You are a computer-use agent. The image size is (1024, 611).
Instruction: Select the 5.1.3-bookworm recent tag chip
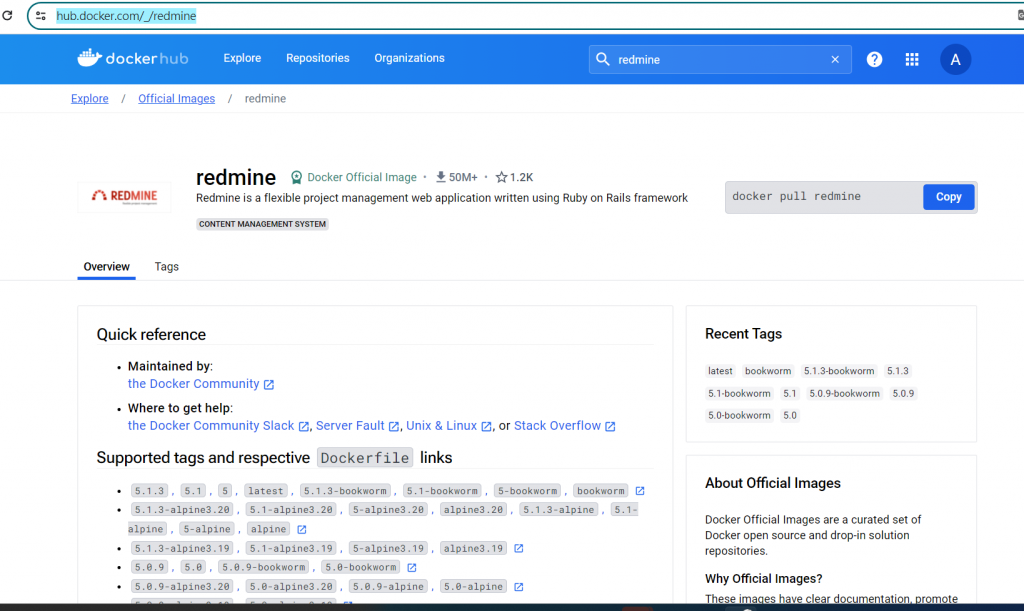pyautogui.click(x=839, y=371)
